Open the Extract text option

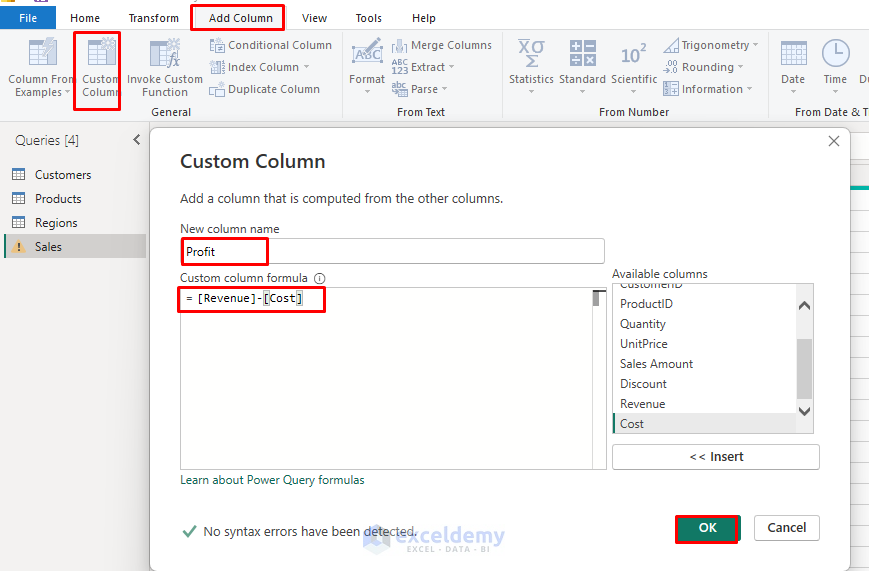tap(423, 67)
